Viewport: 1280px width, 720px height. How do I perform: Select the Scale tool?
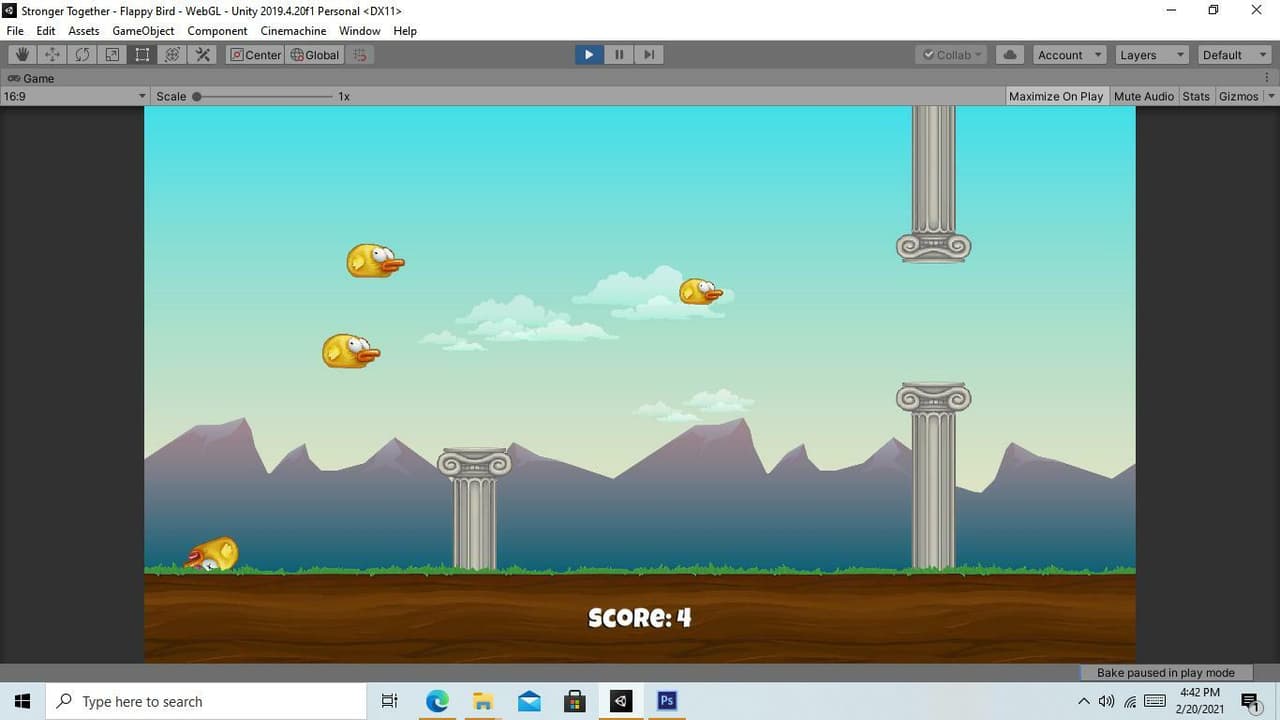[112, 55]
